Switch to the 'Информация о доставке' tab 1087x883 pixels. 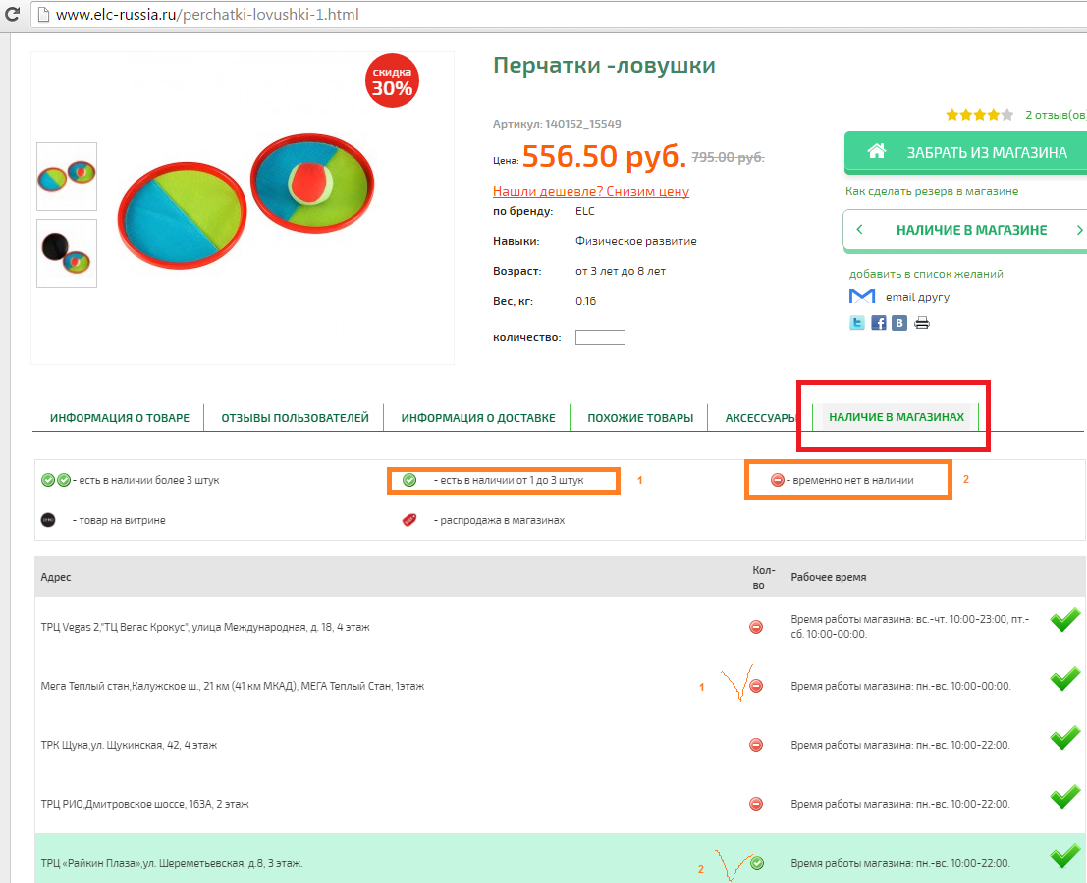[478, 418]
